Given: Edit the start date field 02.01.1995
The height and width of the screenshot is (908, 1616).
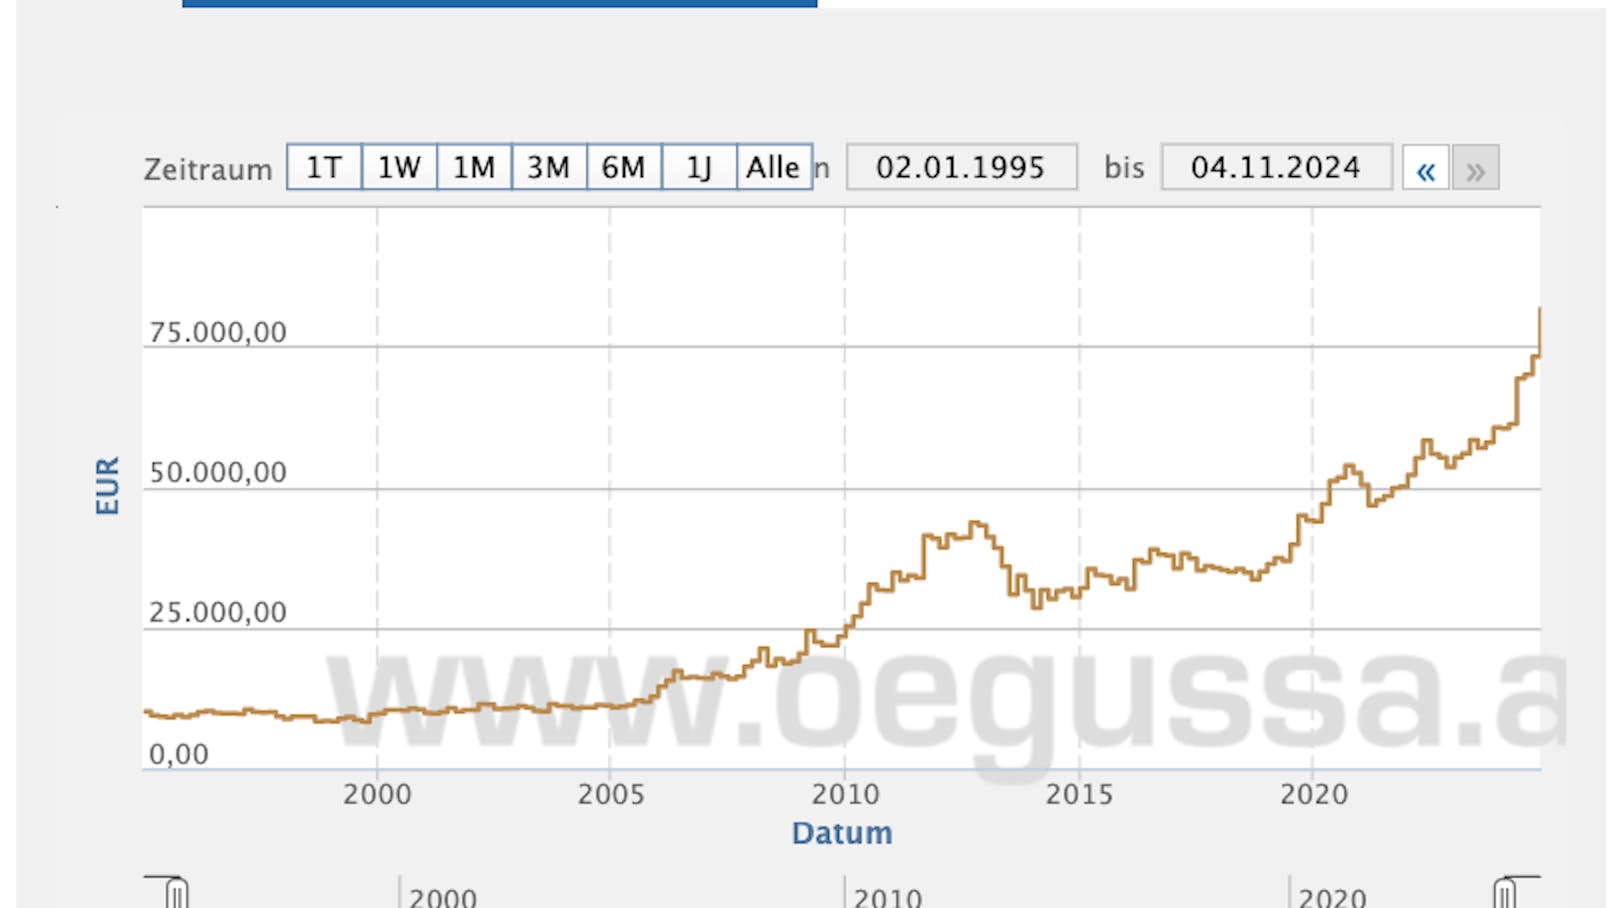Looking at the screenshot, I should [x=962, y=167].
